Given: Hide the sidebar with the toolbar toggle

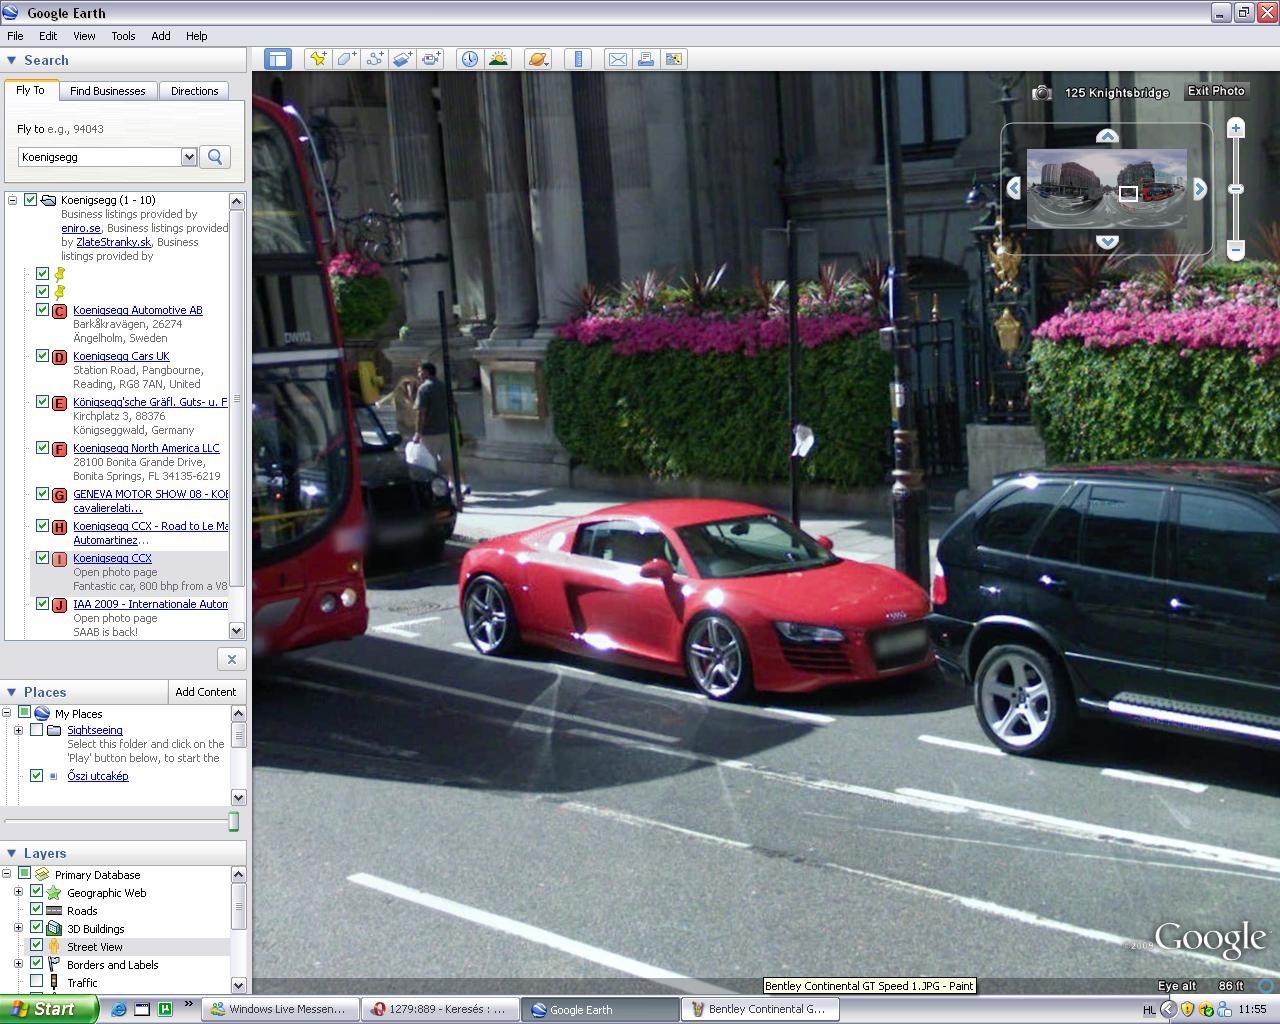Looking at the screenshot, I should [x=277, y=59].
